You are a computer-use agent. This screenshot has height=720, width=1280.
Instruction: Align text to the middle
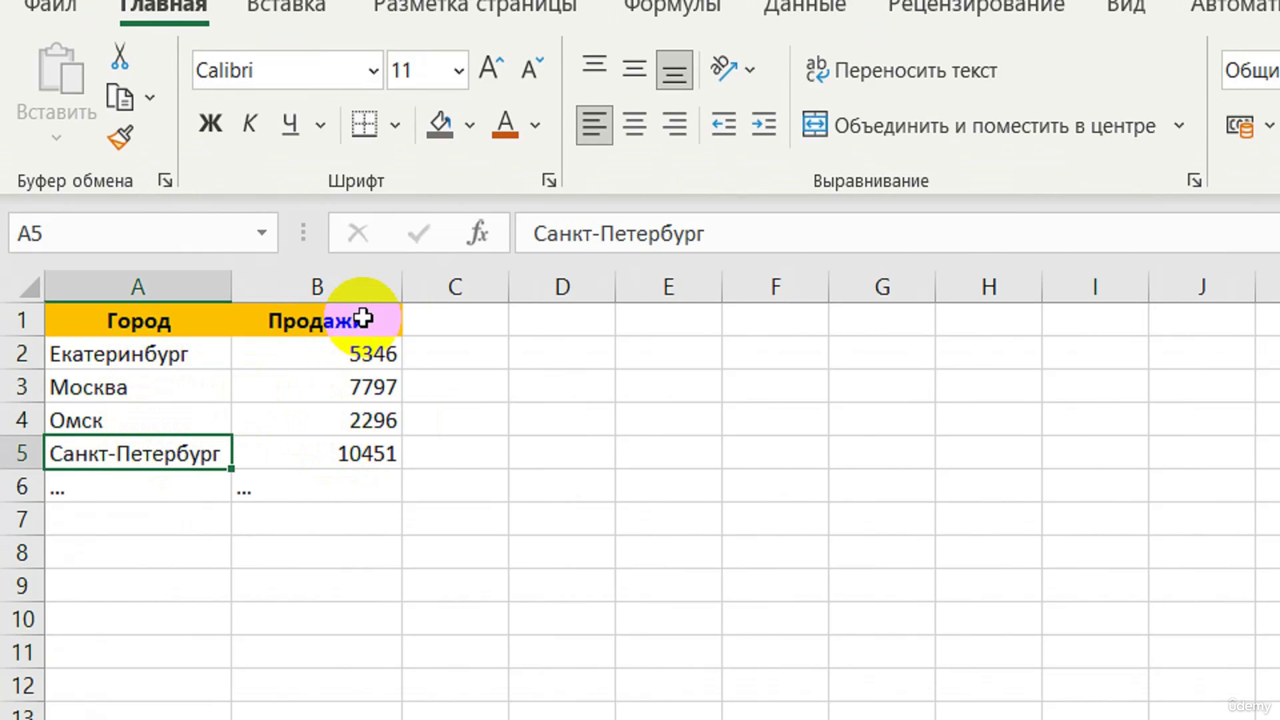pyautogui.click(x=634, y=69)
